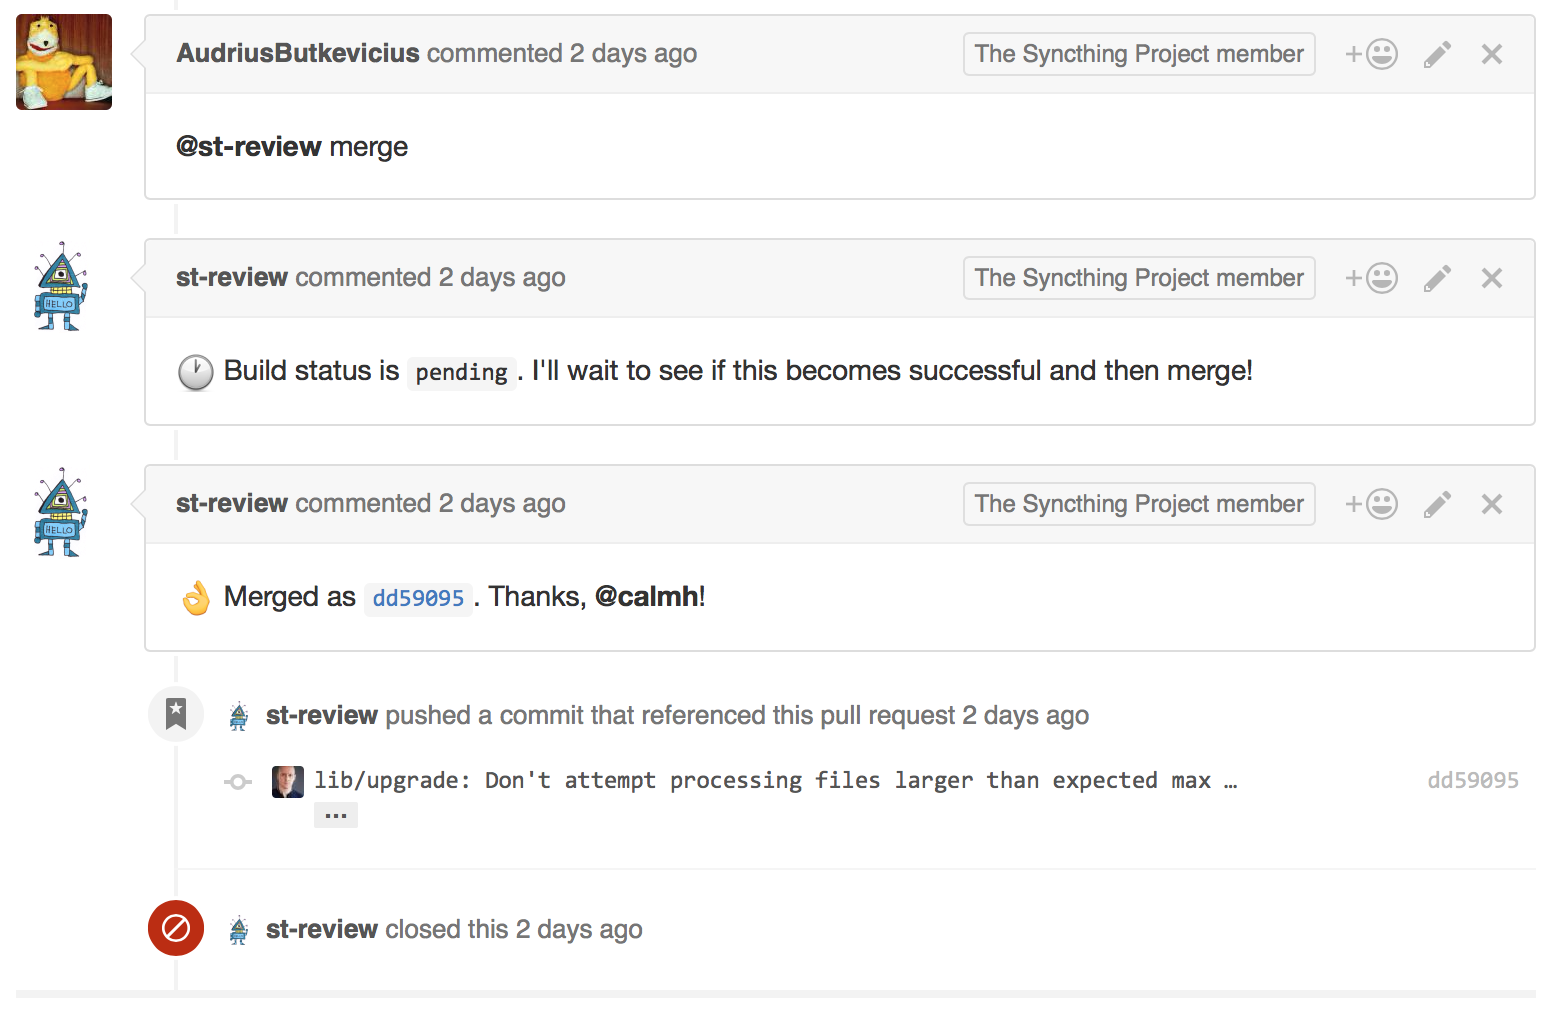The height and width of the screenshot is (1012, 1550).
Task: Open st-review link in 'closed this' event
Action: point(322,929)
